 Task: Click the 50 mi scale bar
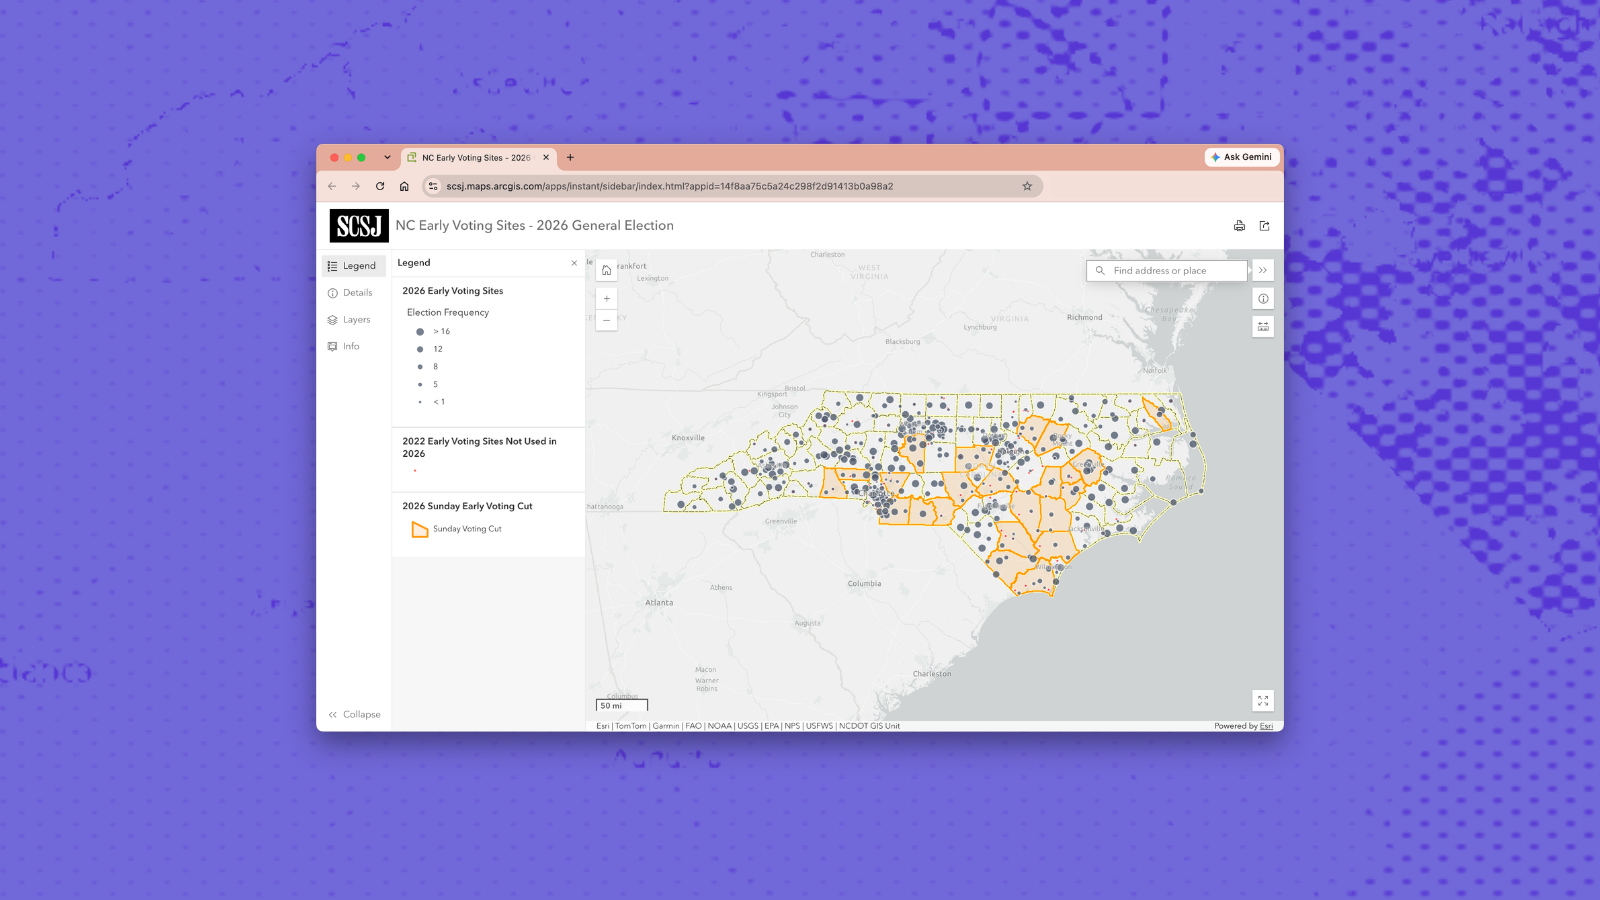point(622,705)
